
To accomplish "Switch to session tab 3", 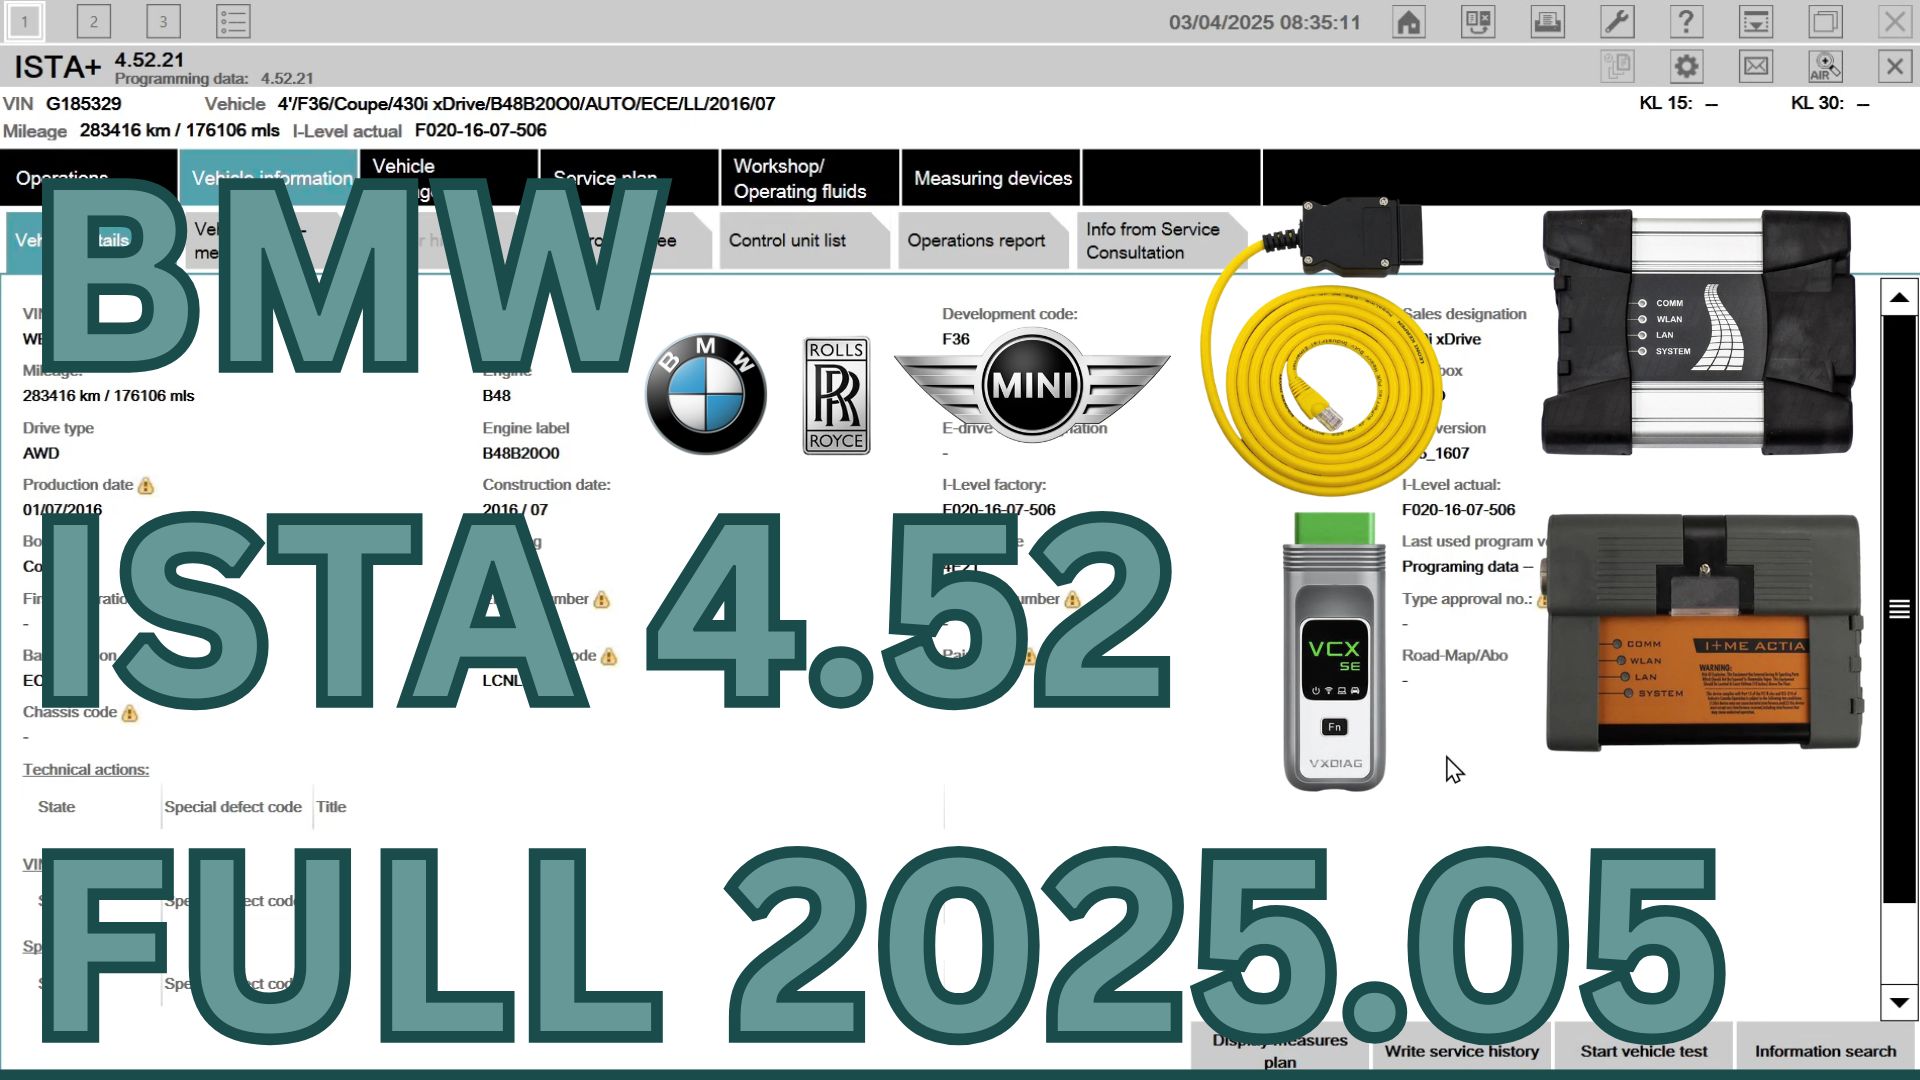I will 163,22.
